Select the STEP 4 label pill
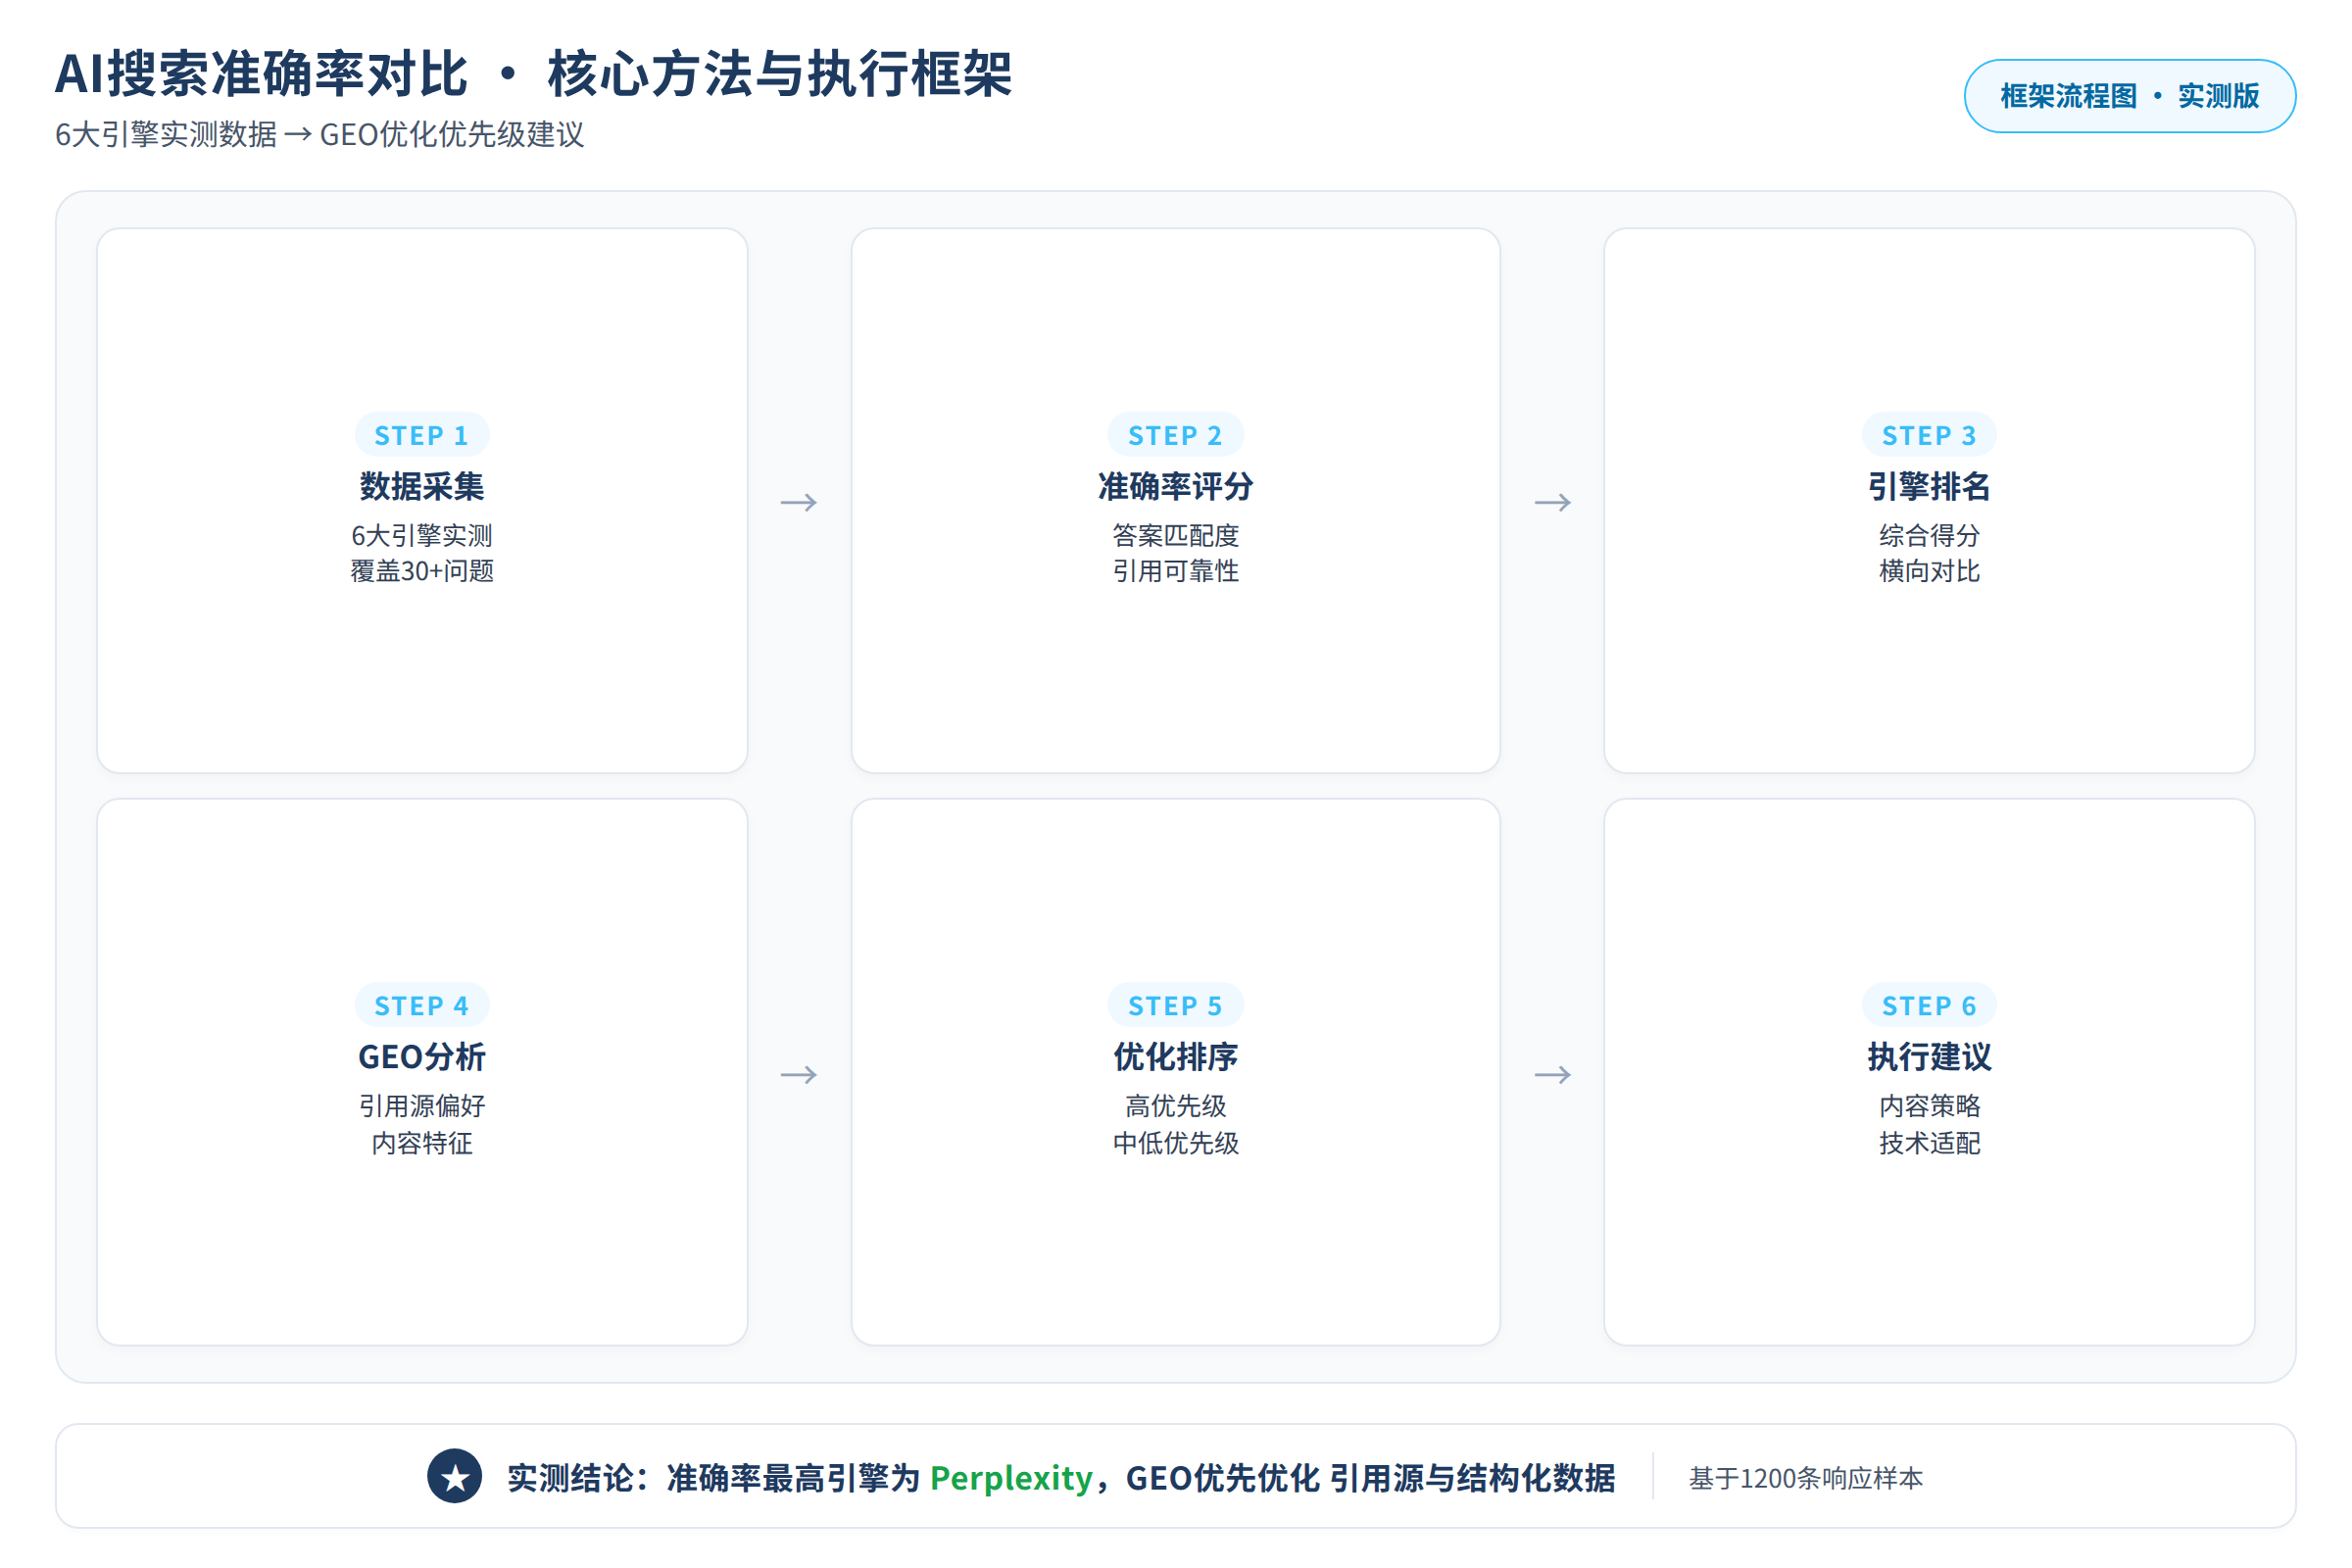Screen dimensions: 2352x1568 [422, 1005]
